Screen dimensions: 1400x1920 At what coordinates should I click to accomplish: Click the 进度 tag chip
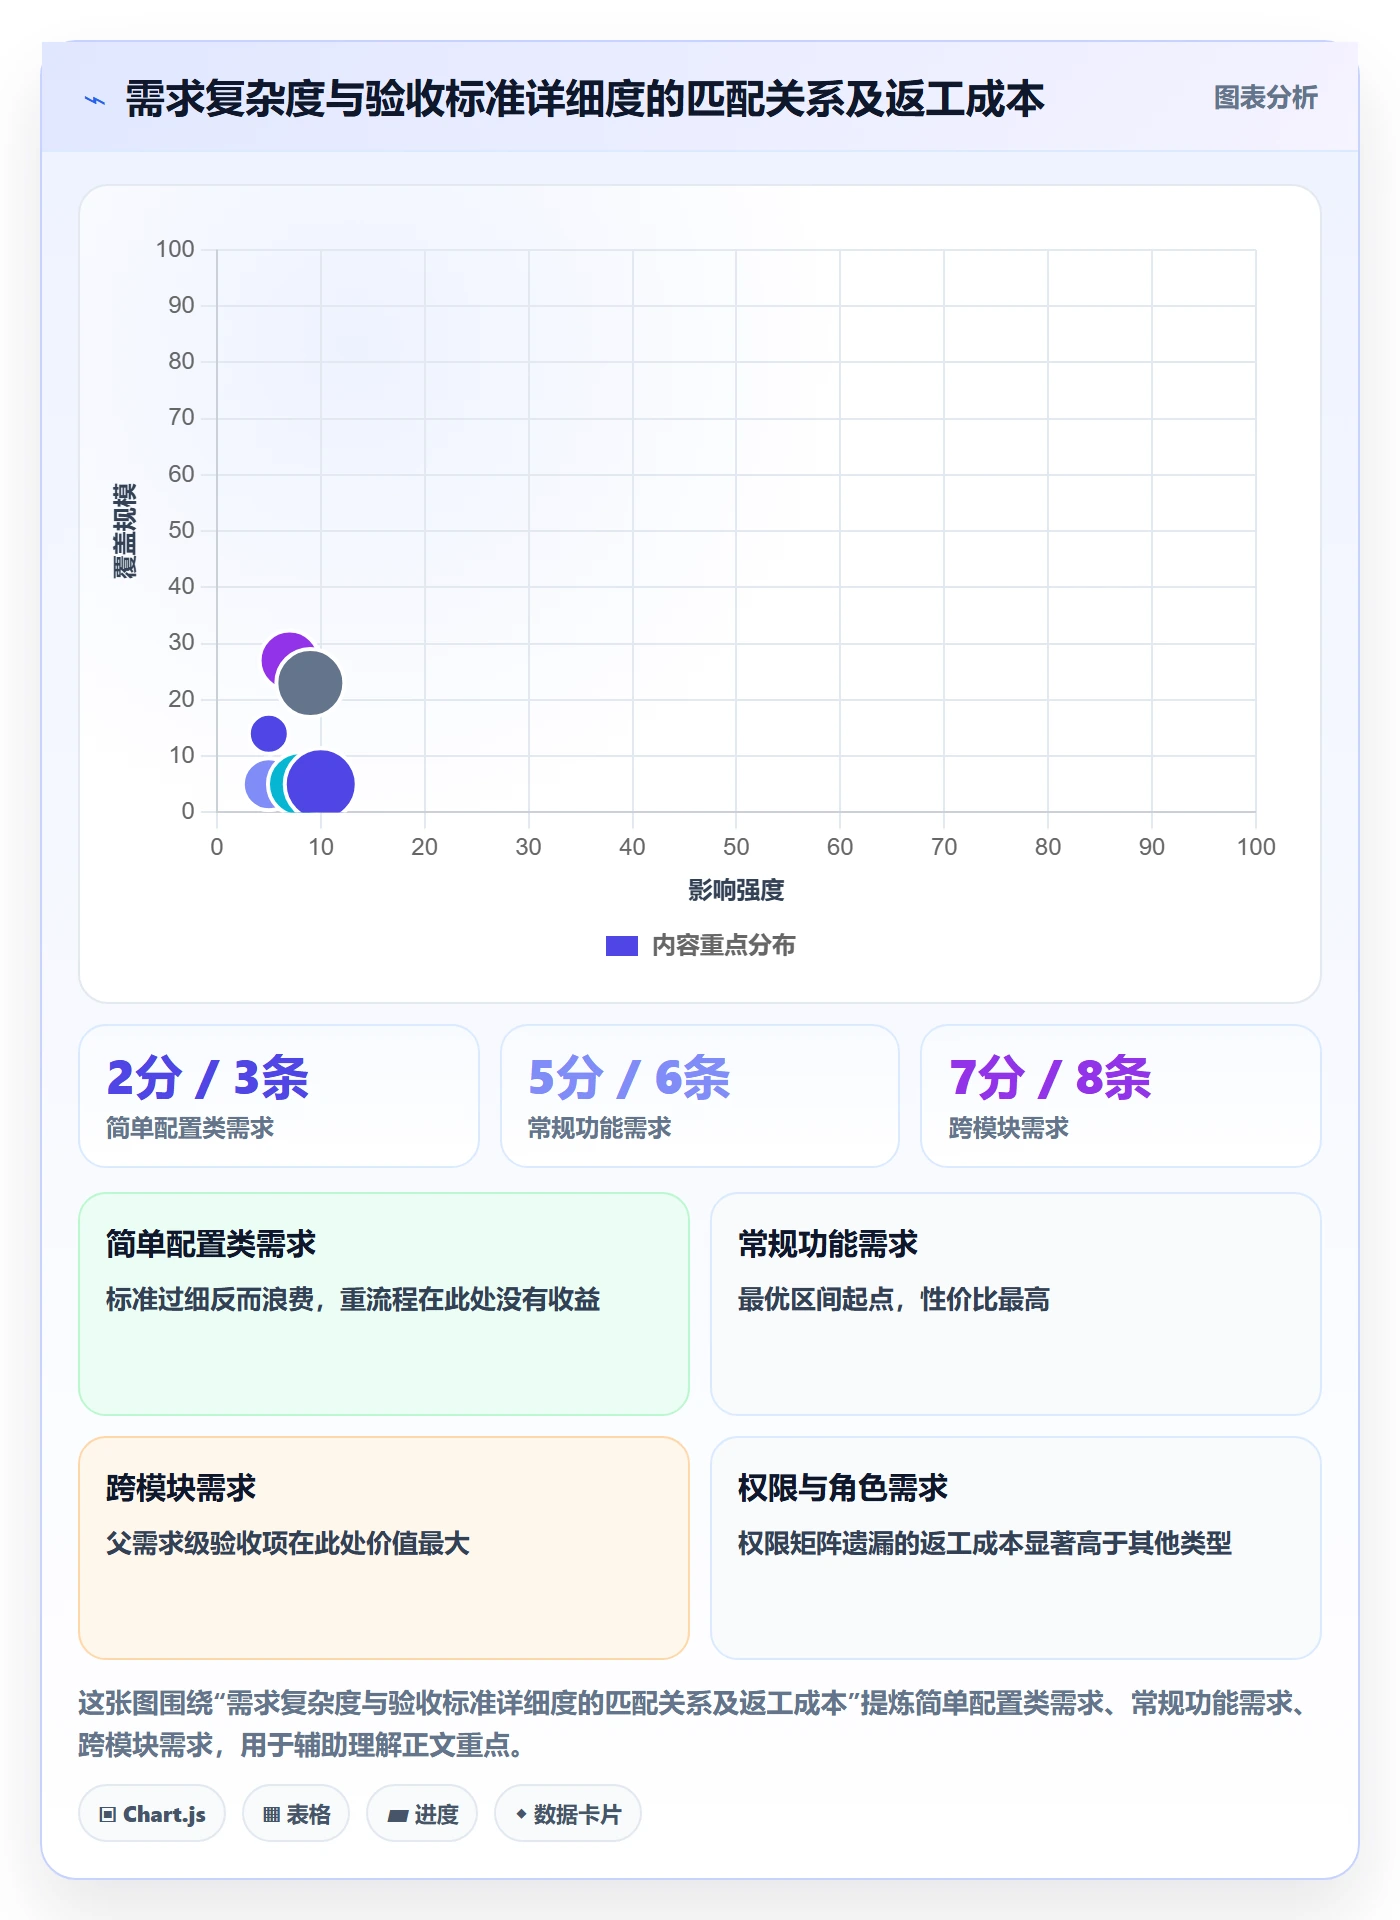click(x=422, y=1813)
